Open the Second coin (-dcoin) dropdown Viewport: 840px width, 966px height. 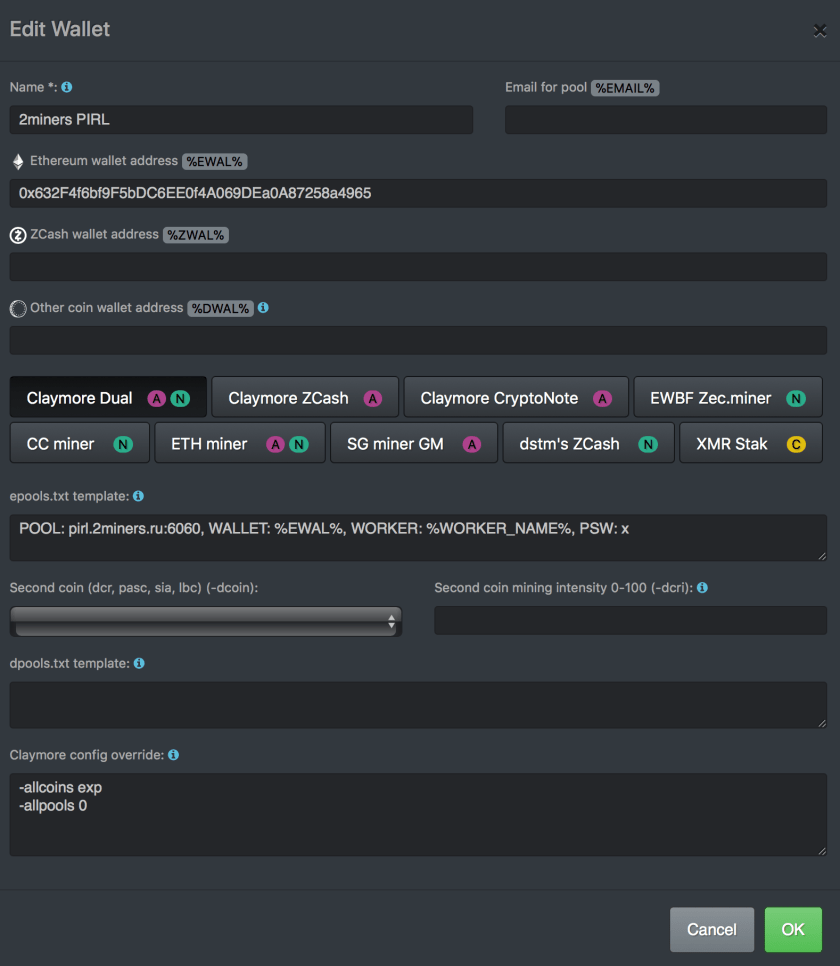pyautogui.click(x=206, y=621)
